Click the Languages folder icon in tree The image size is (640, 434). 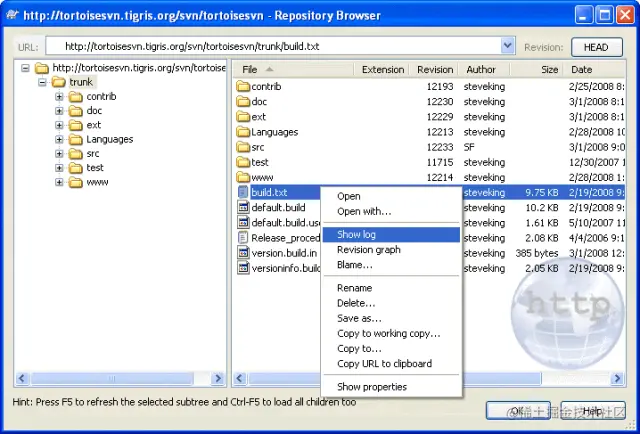(76, 139)
